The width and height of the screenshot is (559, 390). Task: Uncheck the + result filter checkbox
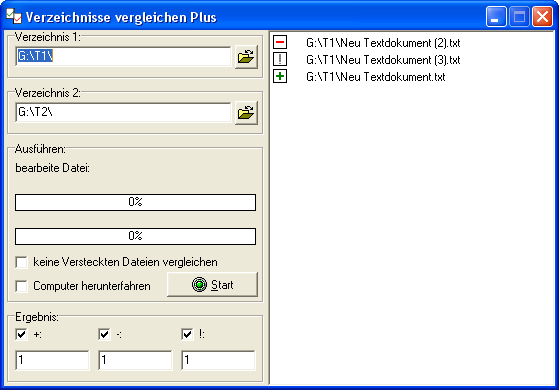[x=21, y=334]
